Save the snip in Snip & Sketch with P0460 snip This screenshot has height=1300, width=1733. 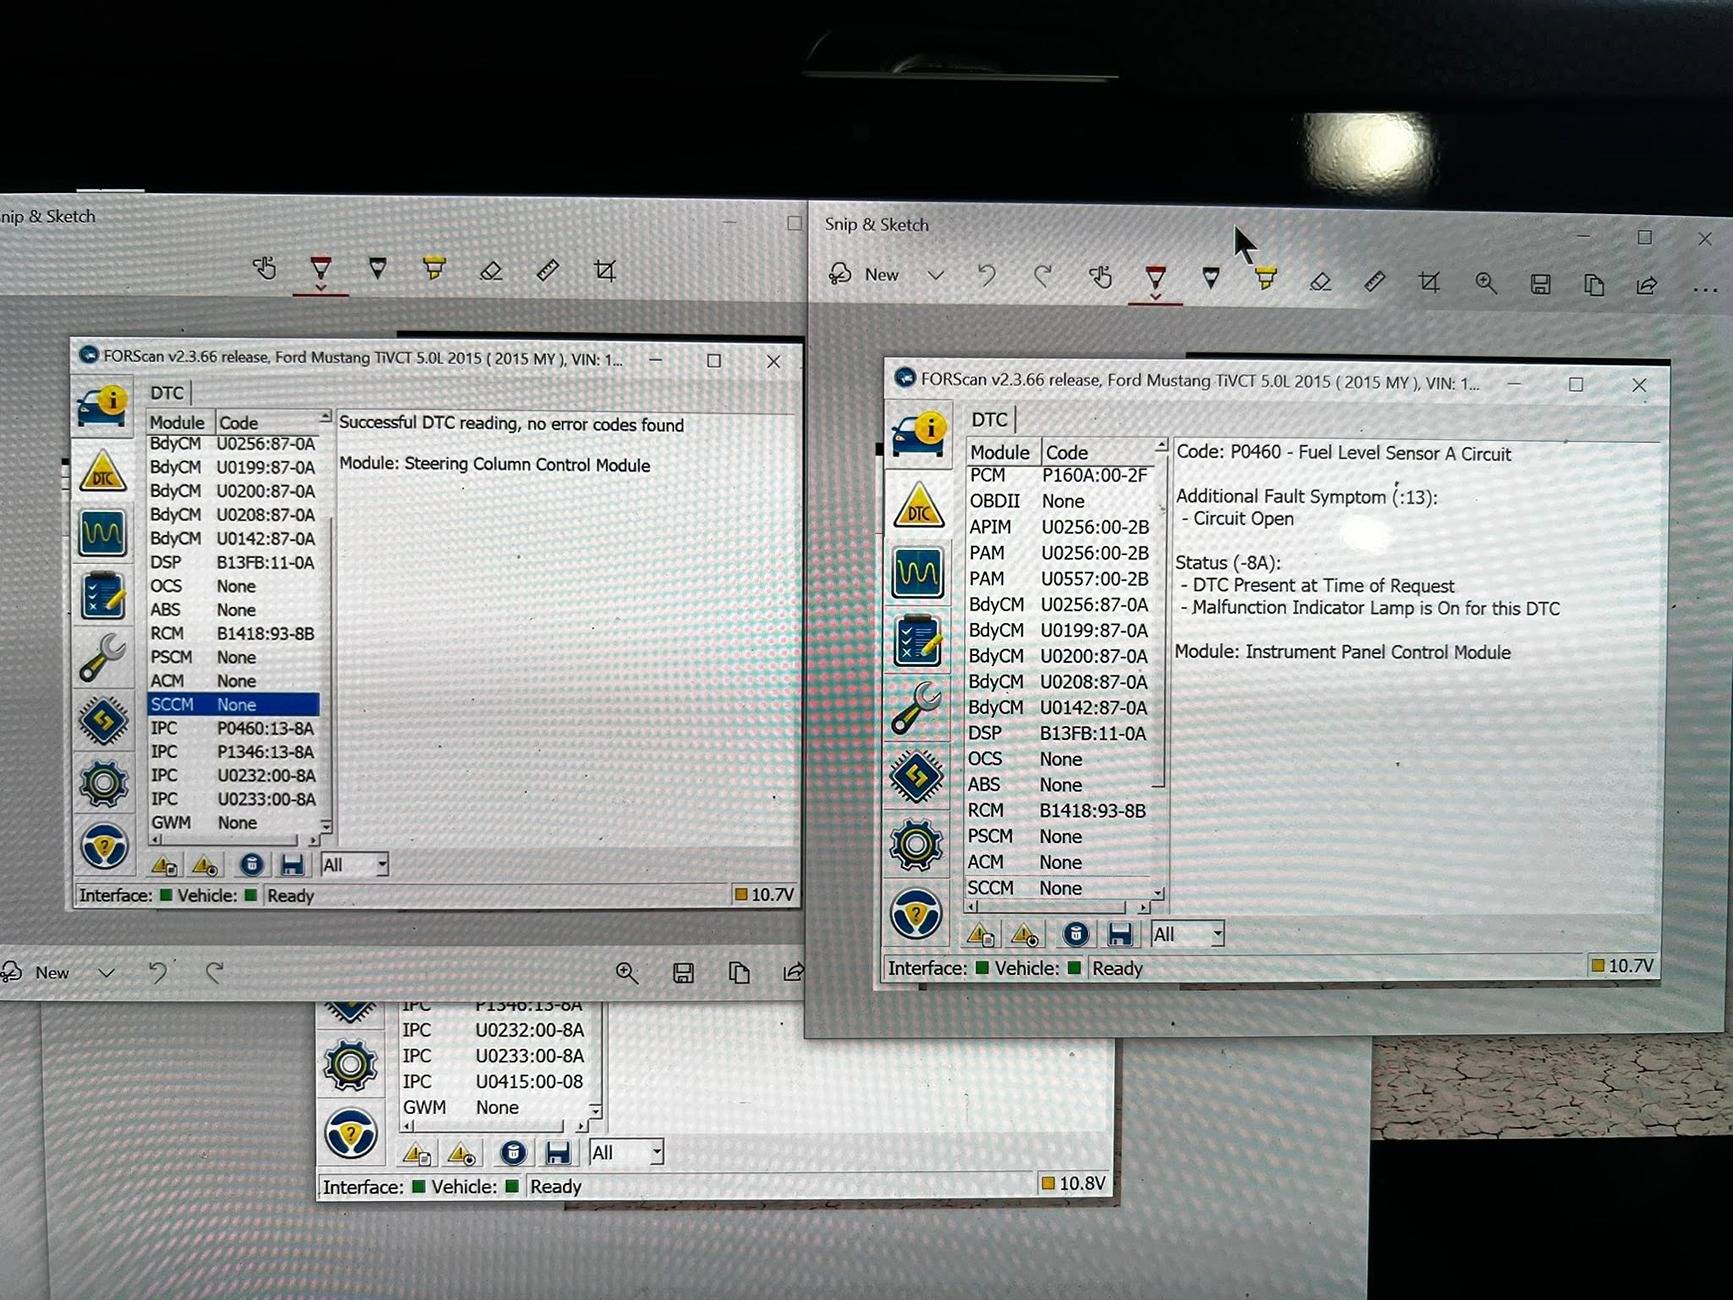tap(1540, 285)
